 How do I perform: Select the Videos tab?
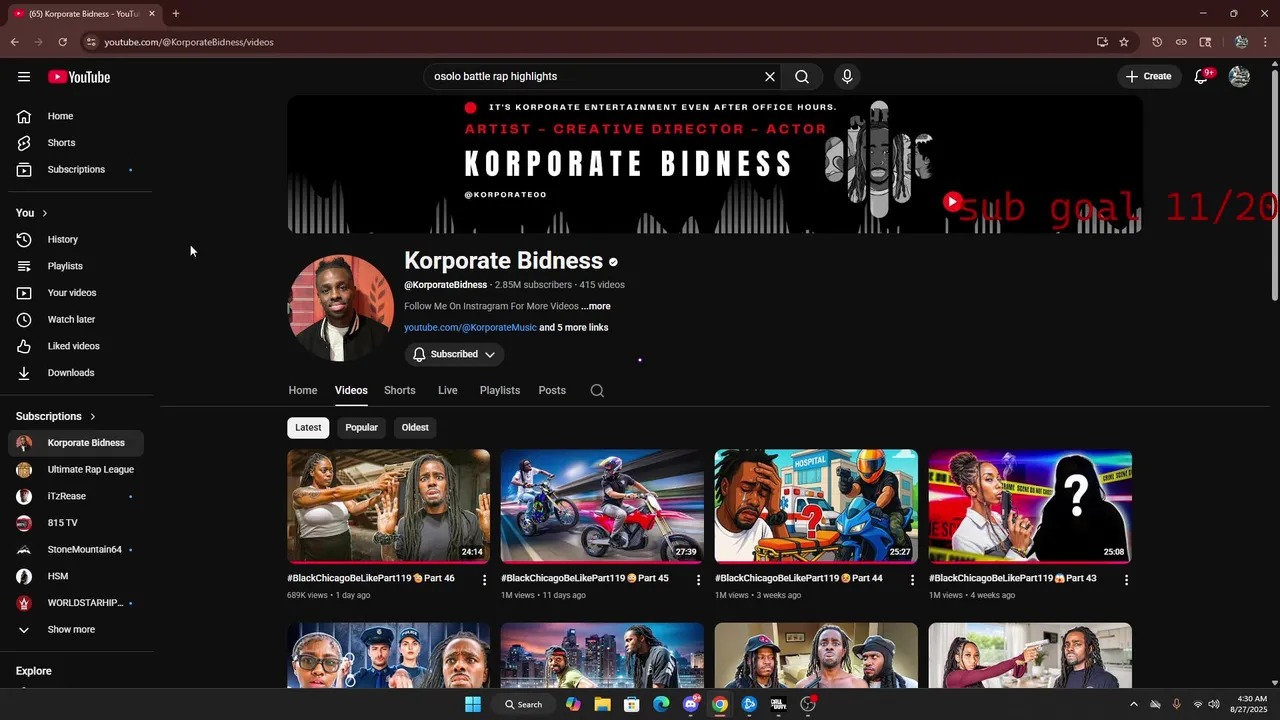click(x=351, y=391)
